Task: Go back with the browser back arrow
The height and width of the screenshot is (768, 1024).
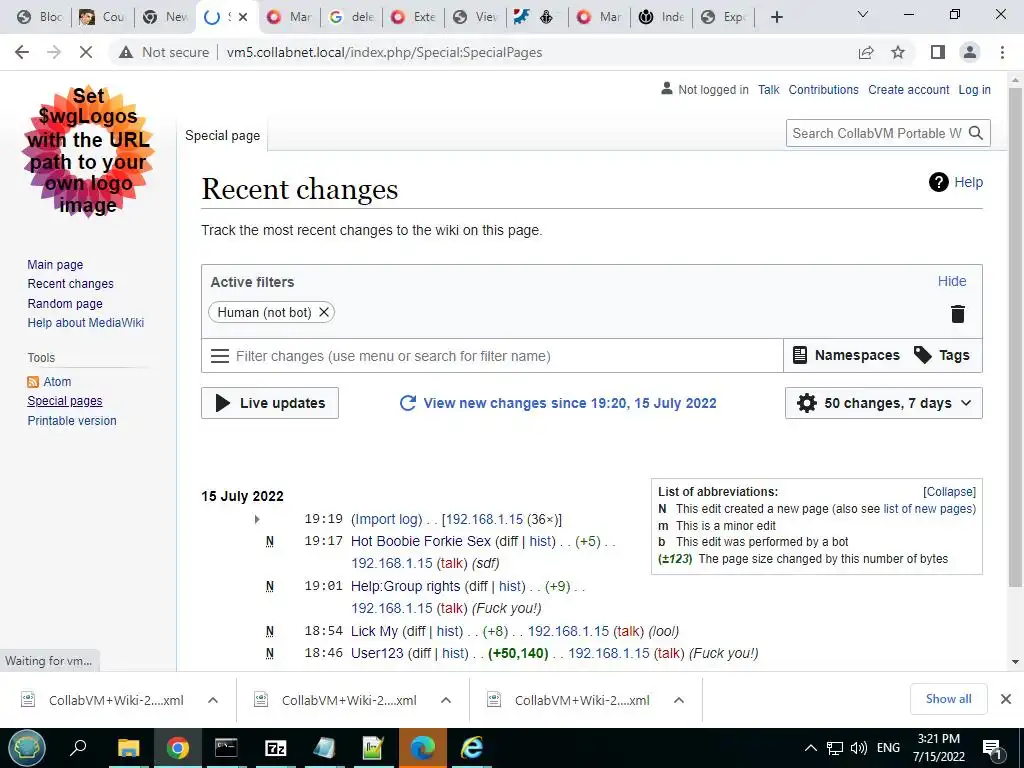Action: click(x=22, y=52)
